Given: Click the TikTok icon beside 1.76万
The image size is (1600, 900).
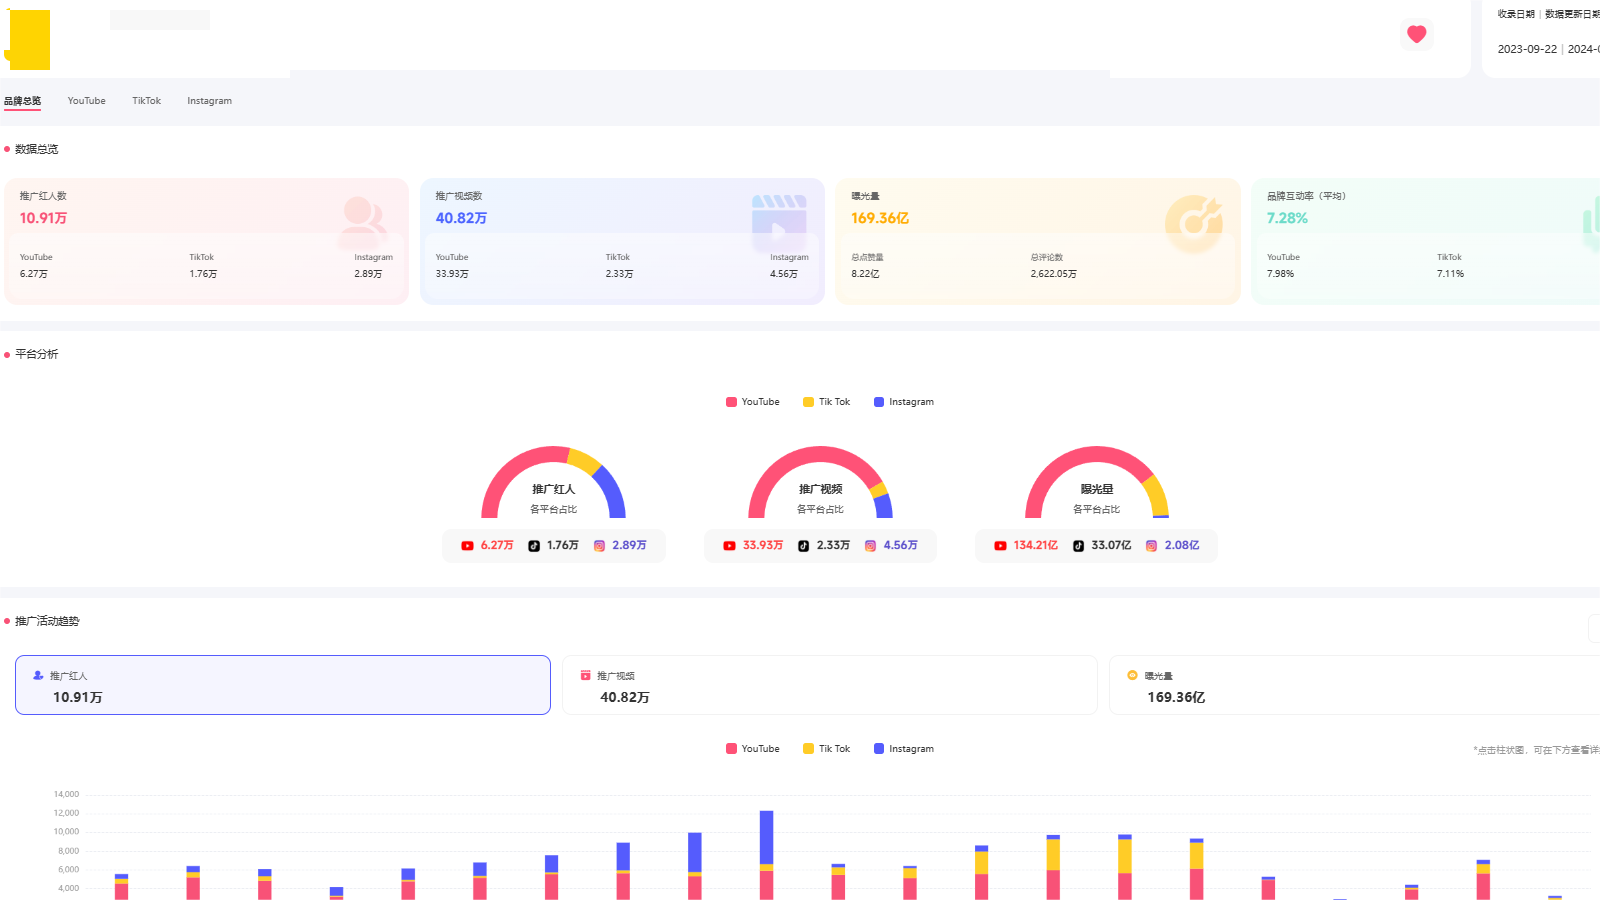Looking at the screenshot, I should pos(534,546).
